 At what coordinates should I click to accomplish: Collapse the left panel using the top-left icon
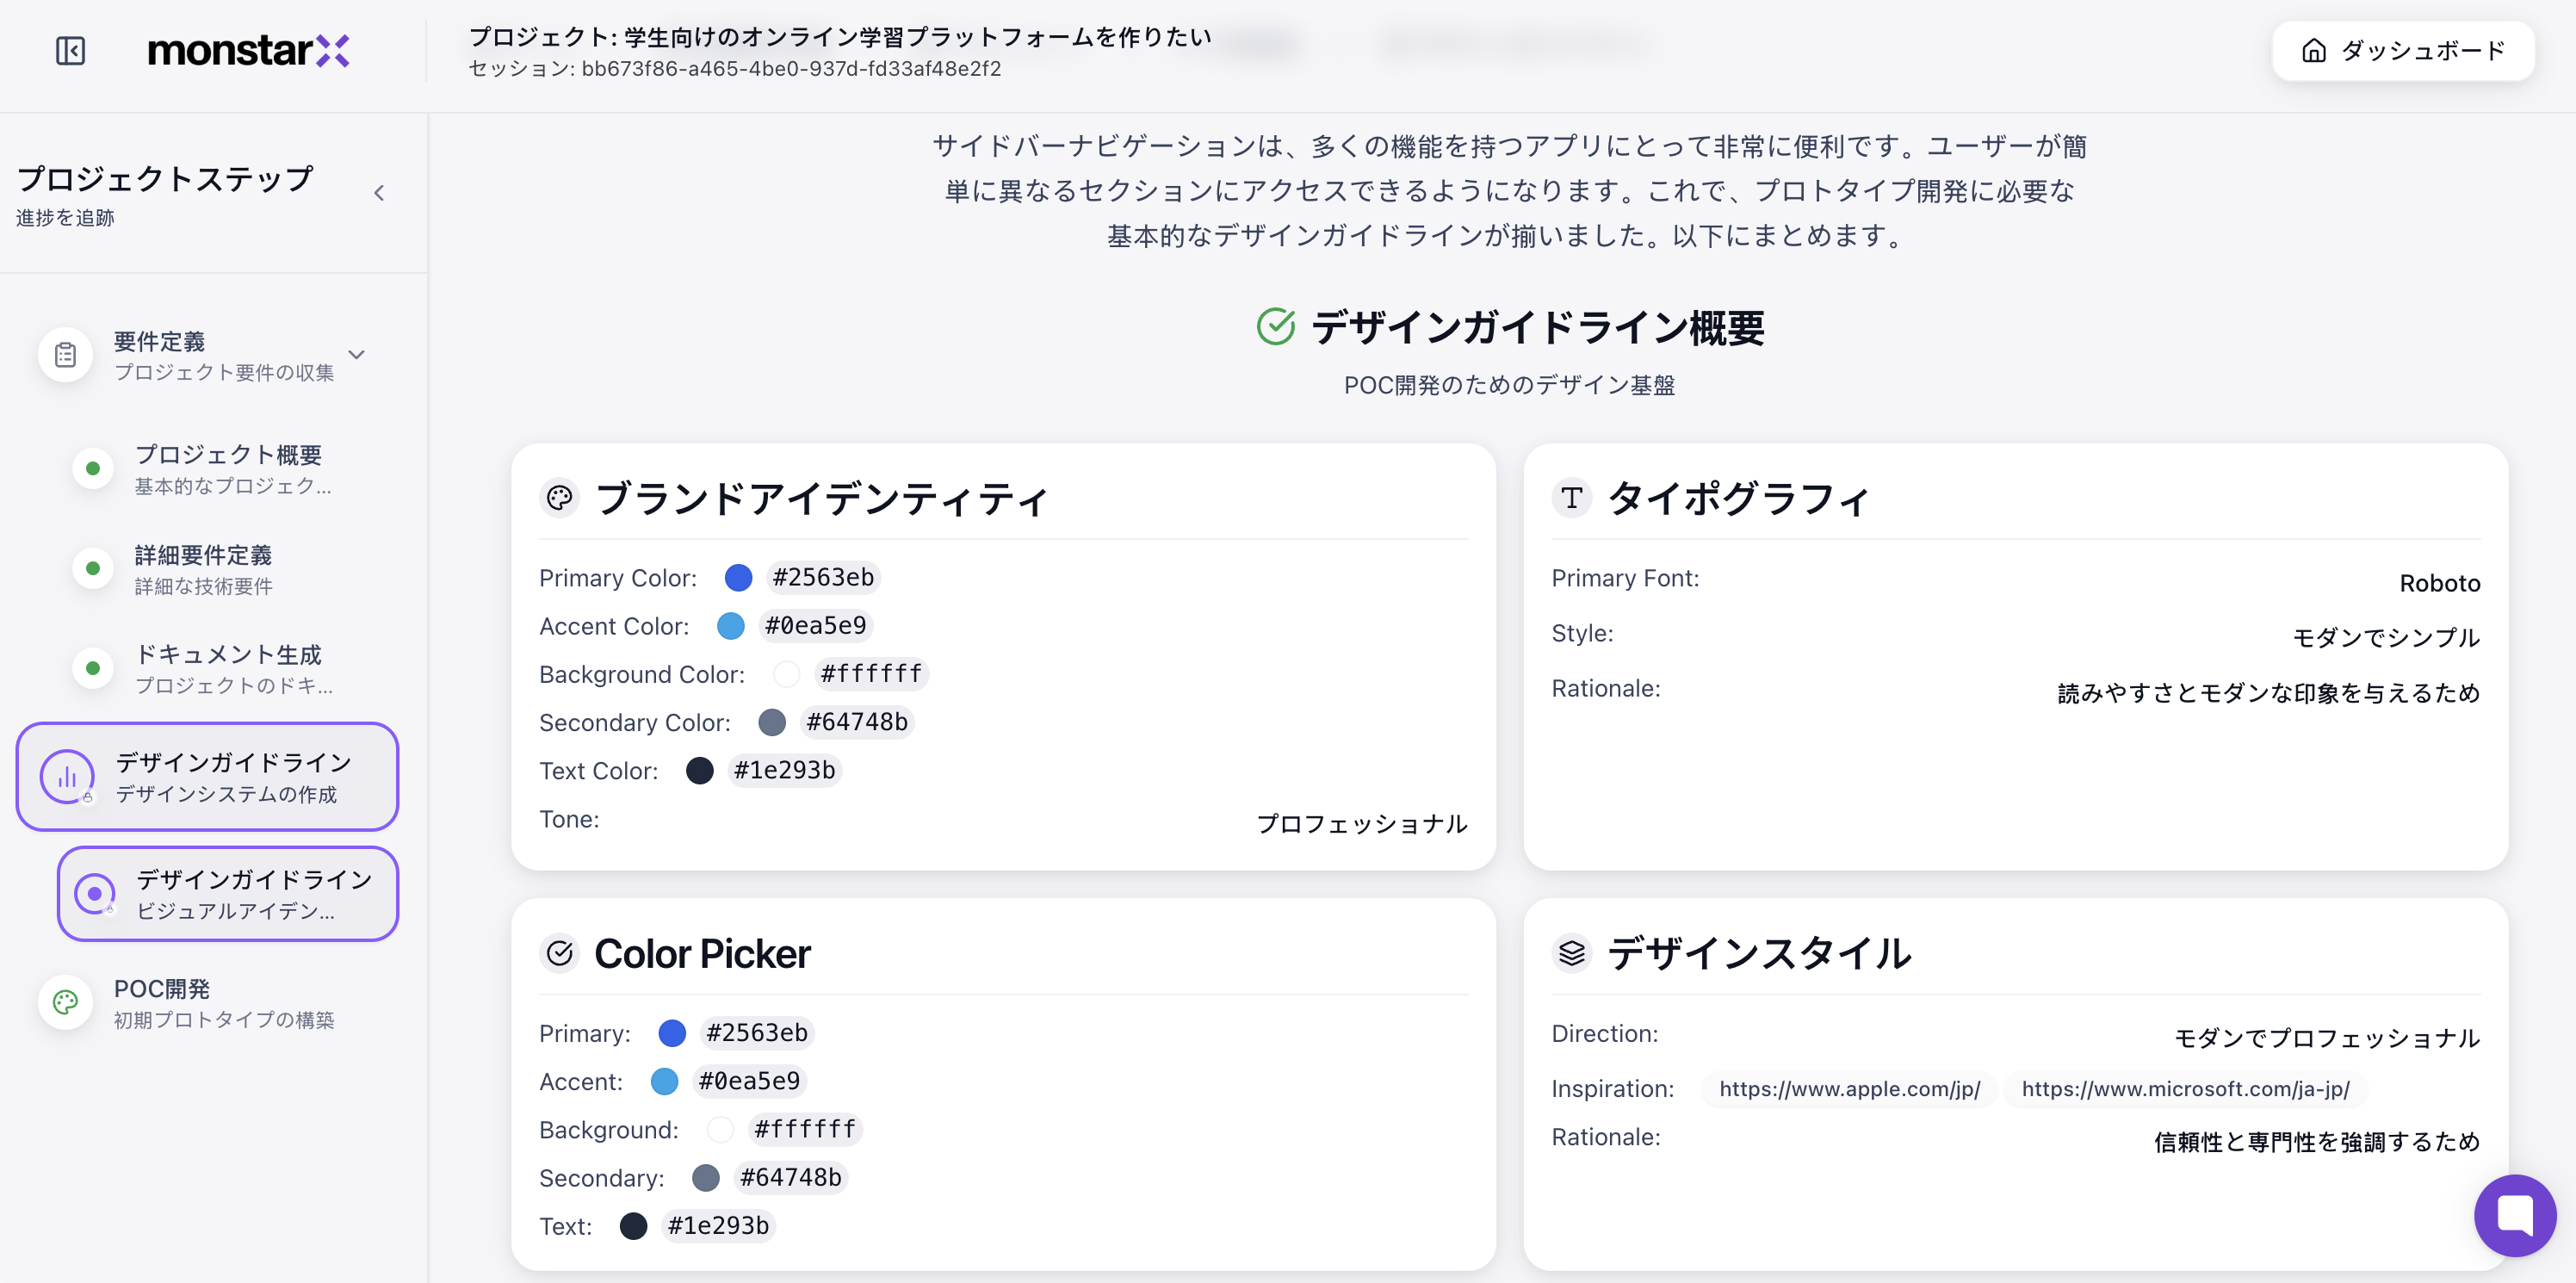click(68, 51)
